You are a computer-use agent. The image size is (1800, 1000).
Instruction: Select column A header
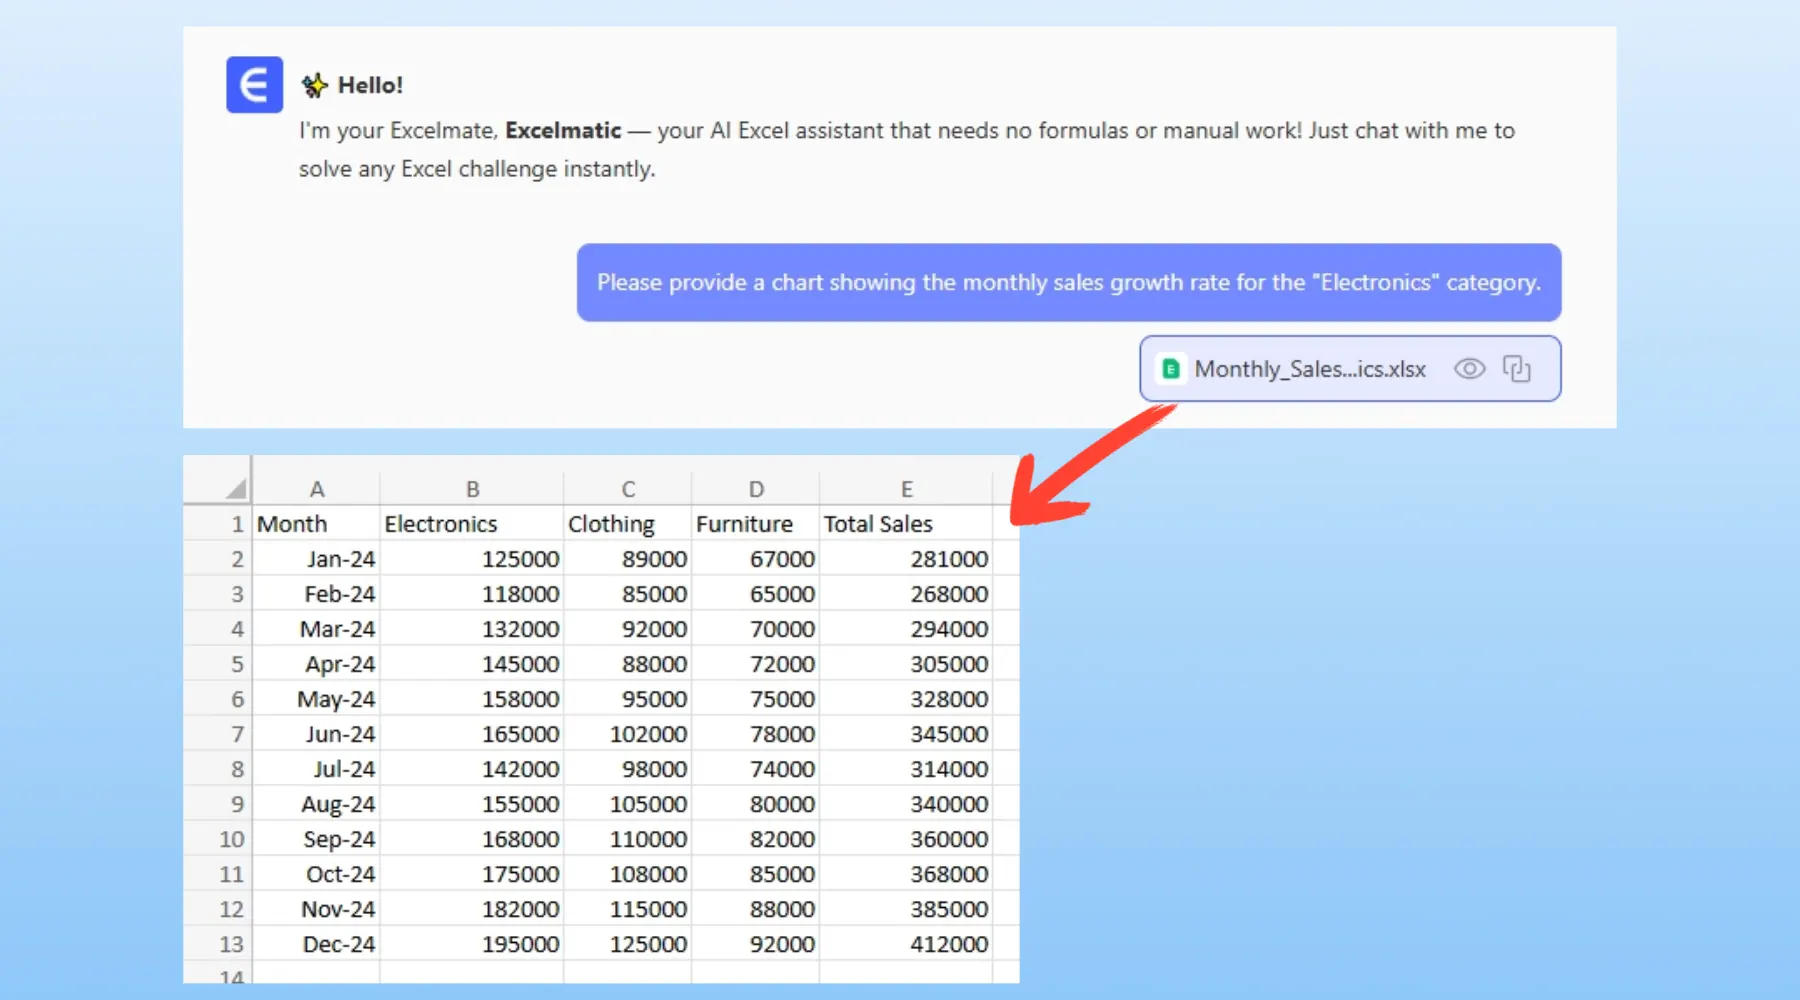[316, 489]
